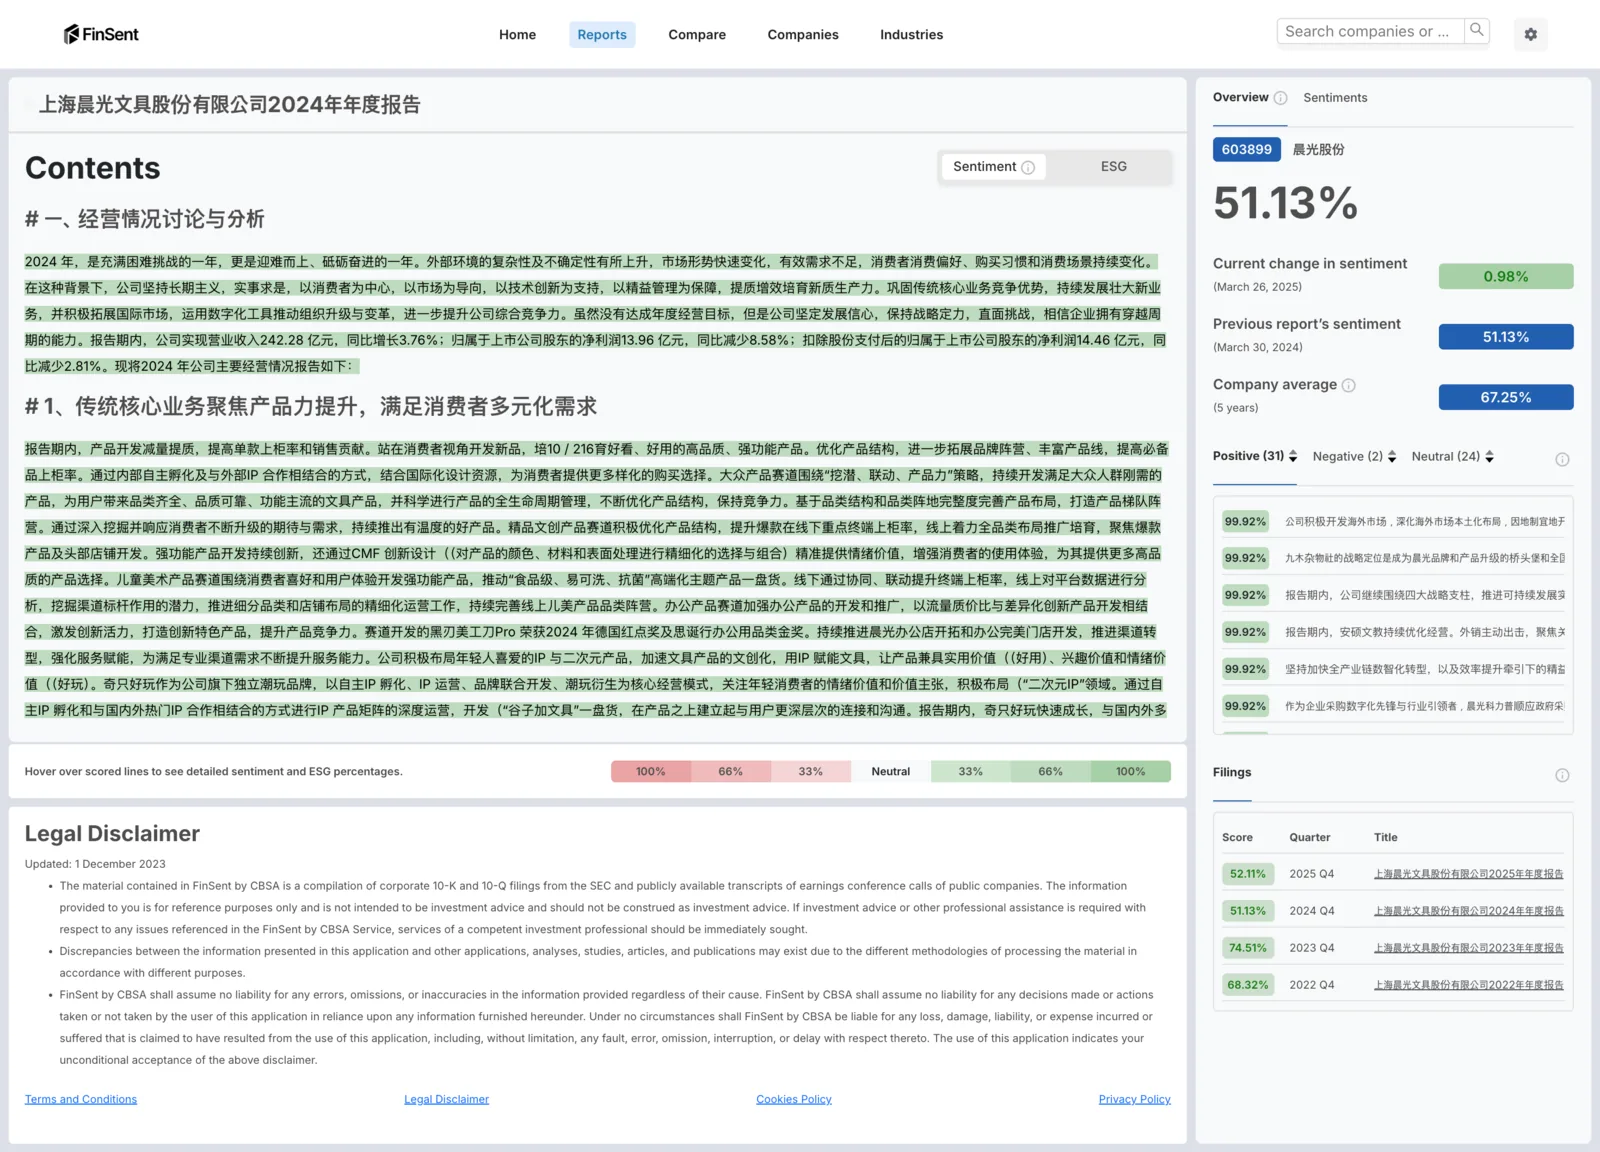
Task: Click info icon in sentiment filter row
Action: tap(1562, 459)
